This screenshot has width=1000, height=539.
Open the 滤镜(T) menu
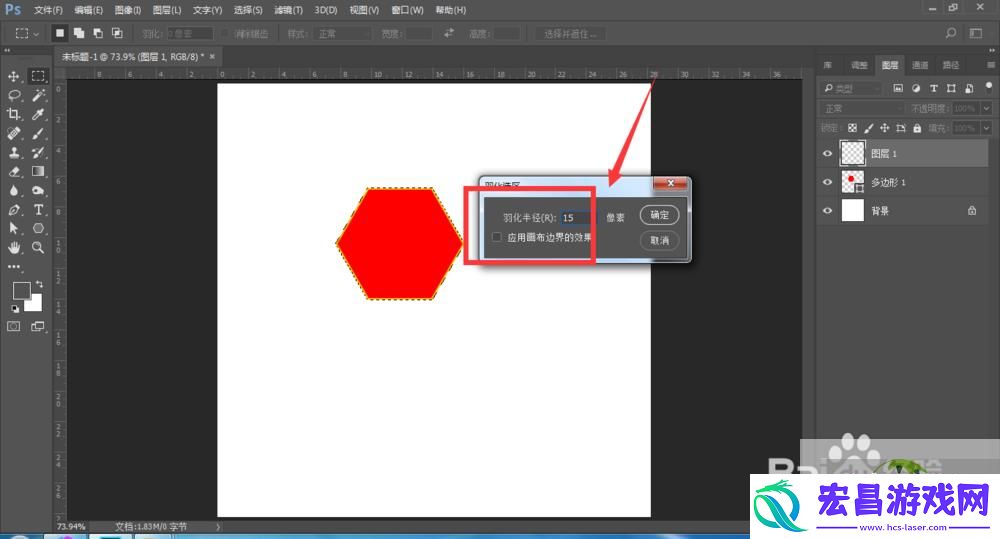pos(288,10)
